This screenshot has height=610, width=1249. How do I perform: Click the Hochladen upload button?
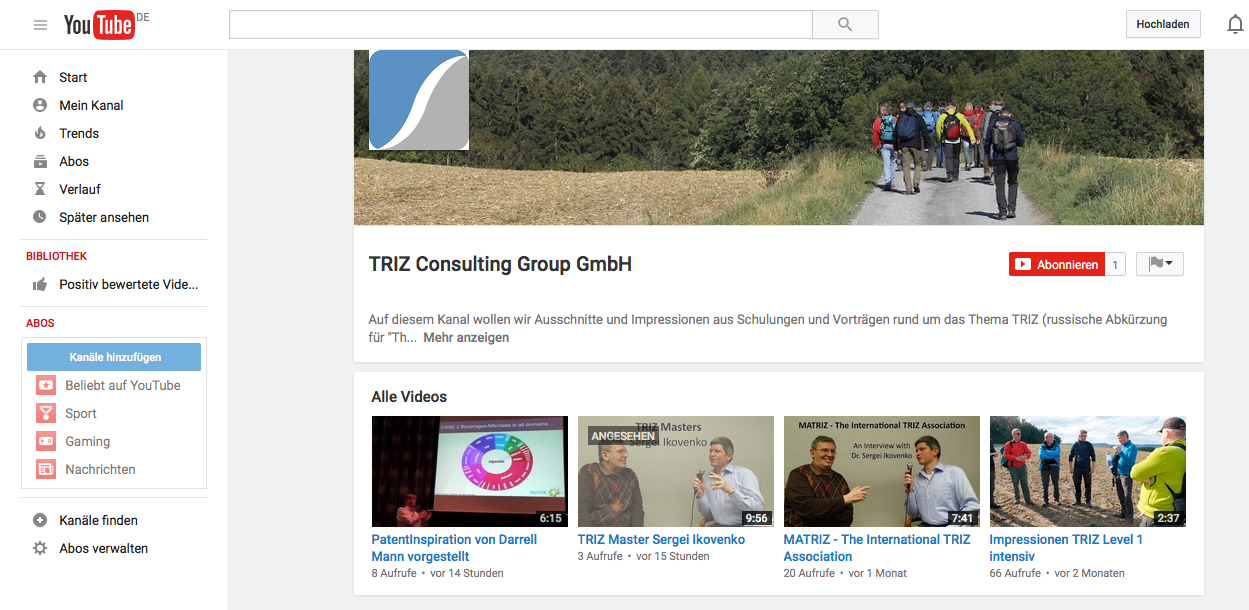[x=1163, y=25]
